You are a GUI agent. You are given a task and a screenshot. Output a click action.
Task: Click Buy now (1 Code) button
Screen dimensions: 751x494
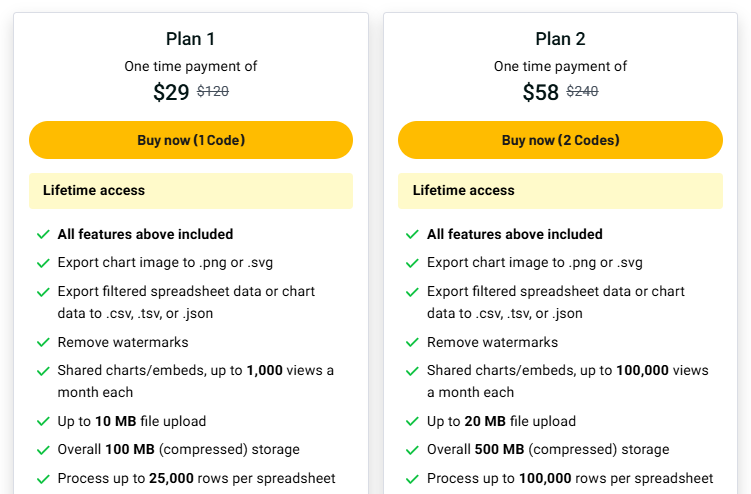(191, 140)
